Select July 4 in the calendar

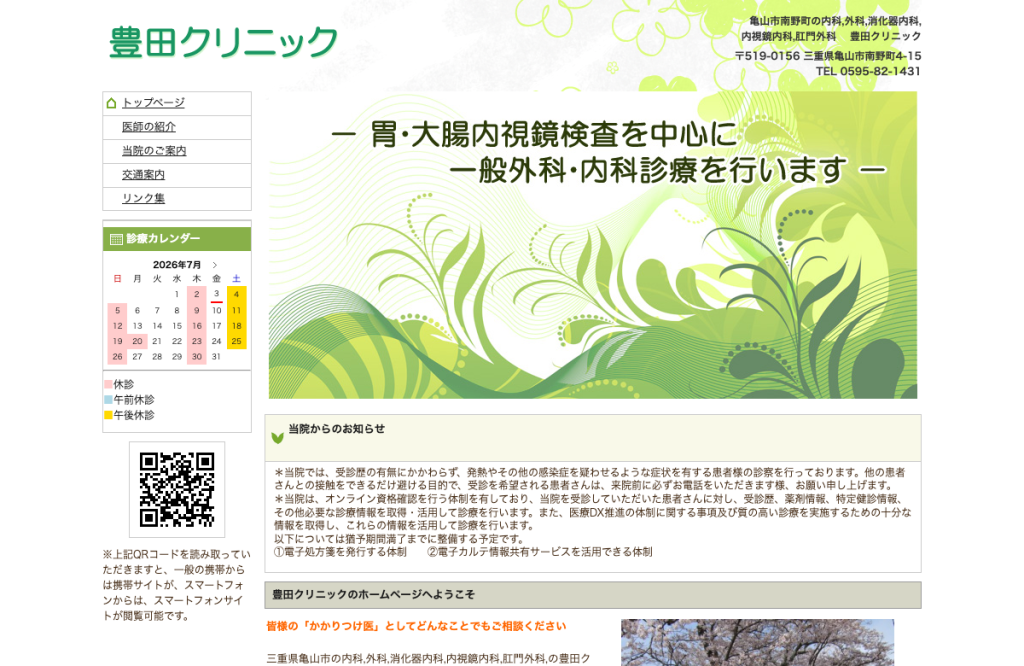[236, 294]
